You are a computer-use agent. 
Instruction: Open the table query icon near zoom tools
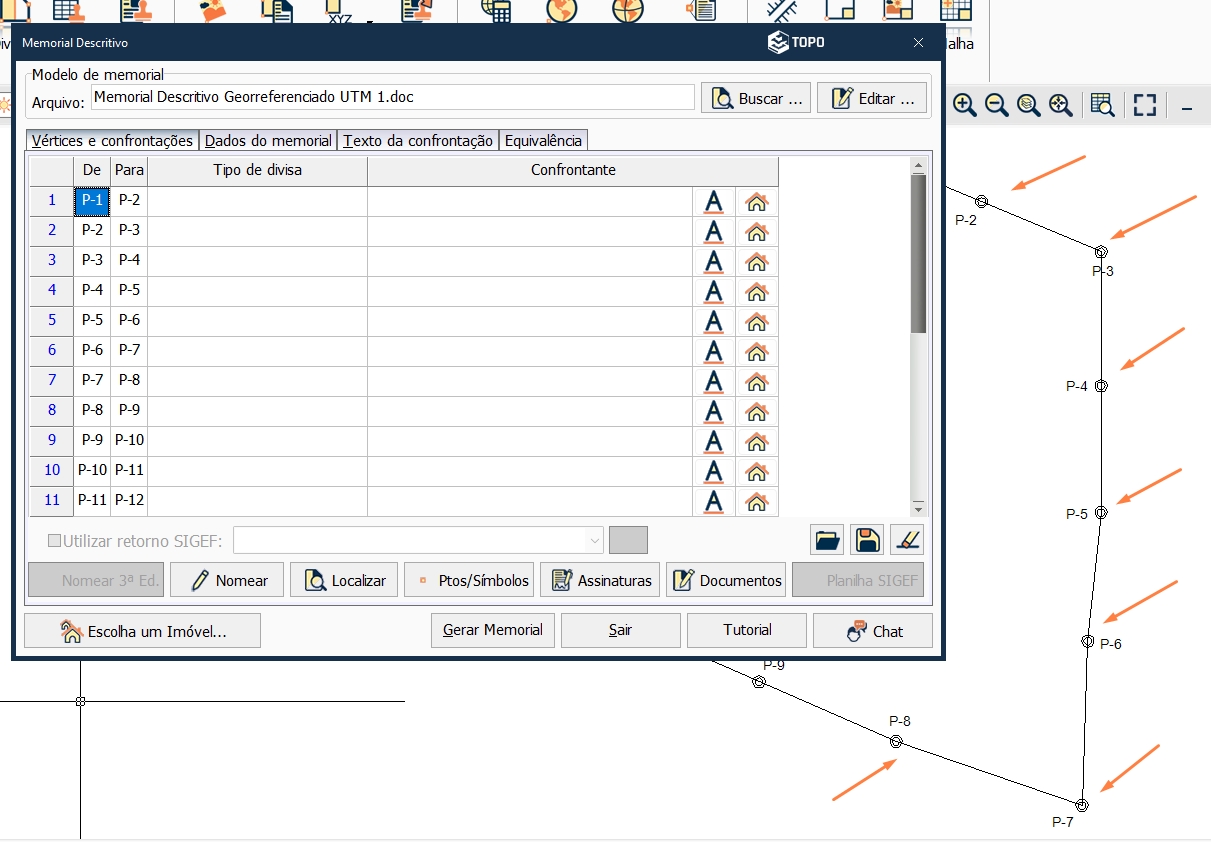point(1103,104)
